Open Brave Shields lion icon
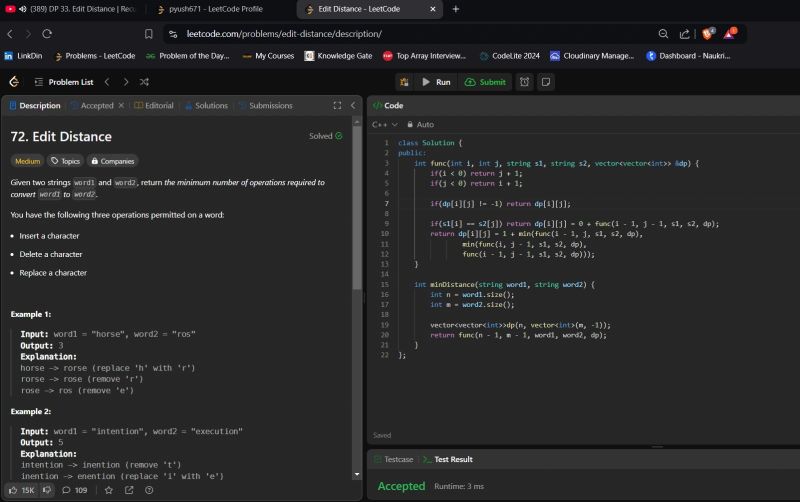 (x=708, y=33)
